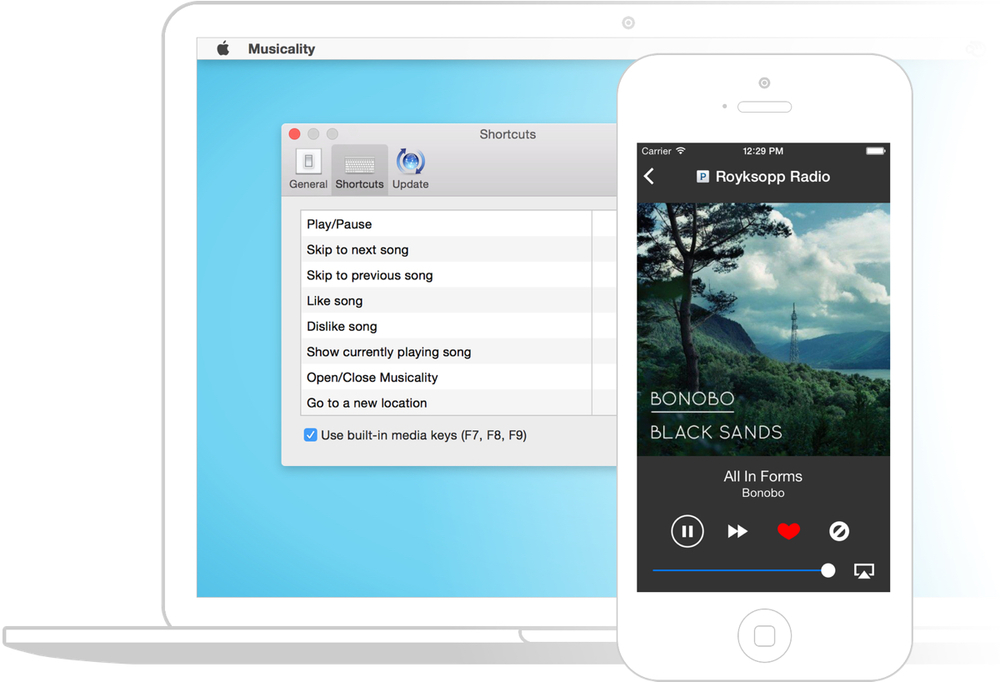The width and height of the screenshot is (1000, 682).
Task: Open the Musicality app menu
Action: [281, 49]
